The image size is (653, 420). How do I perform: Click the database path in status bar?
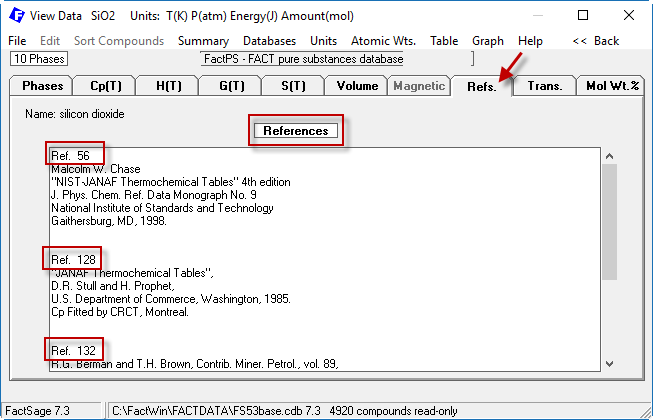(285, 411)
